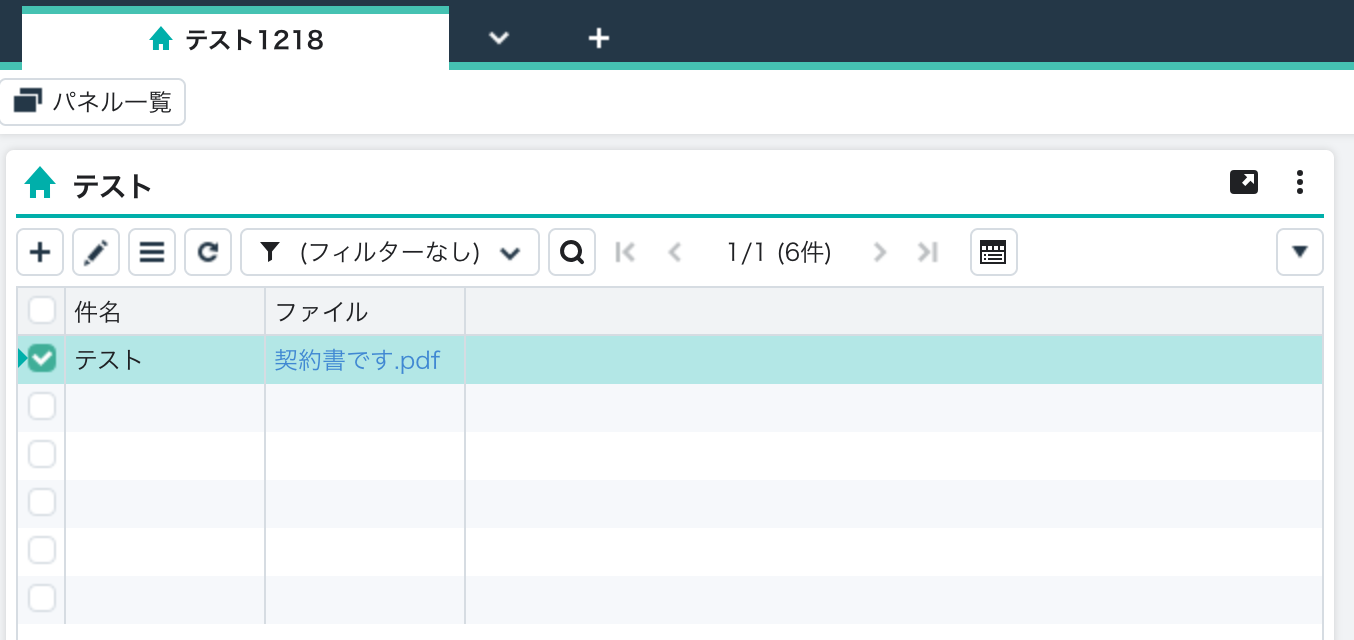Click the パネル一覧 button
Image resolution: width=1354 pixels, height=640 pixels.
pyautogui.click(x=93, y=102)
